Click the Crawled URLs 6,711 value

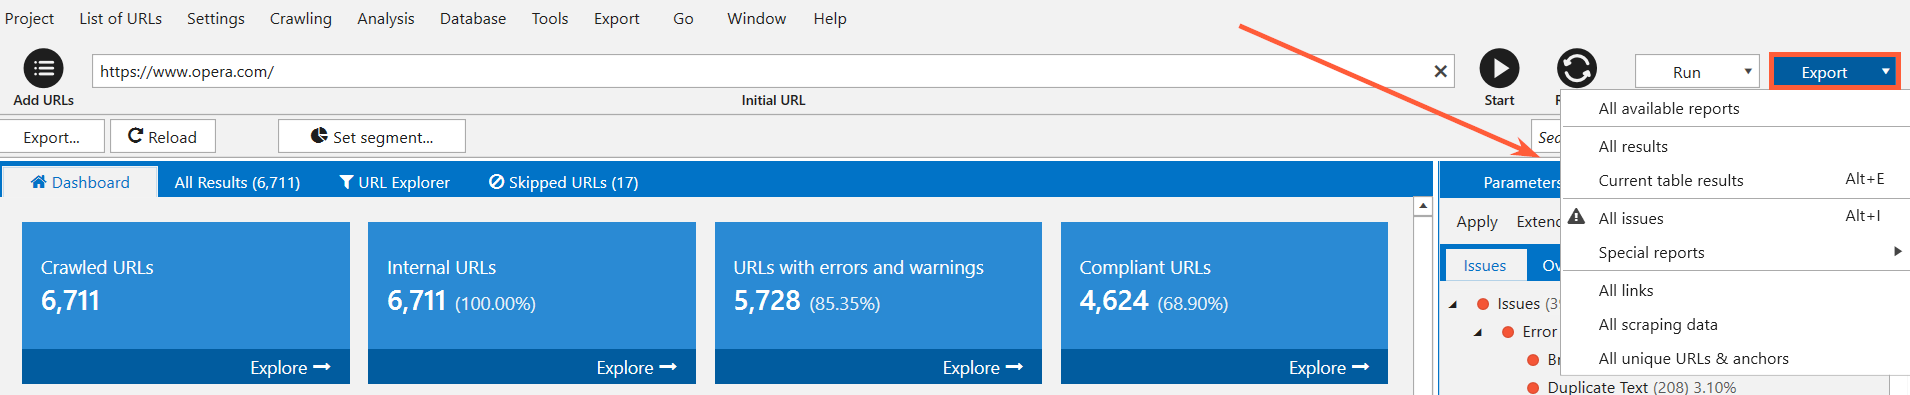point(70,300)
